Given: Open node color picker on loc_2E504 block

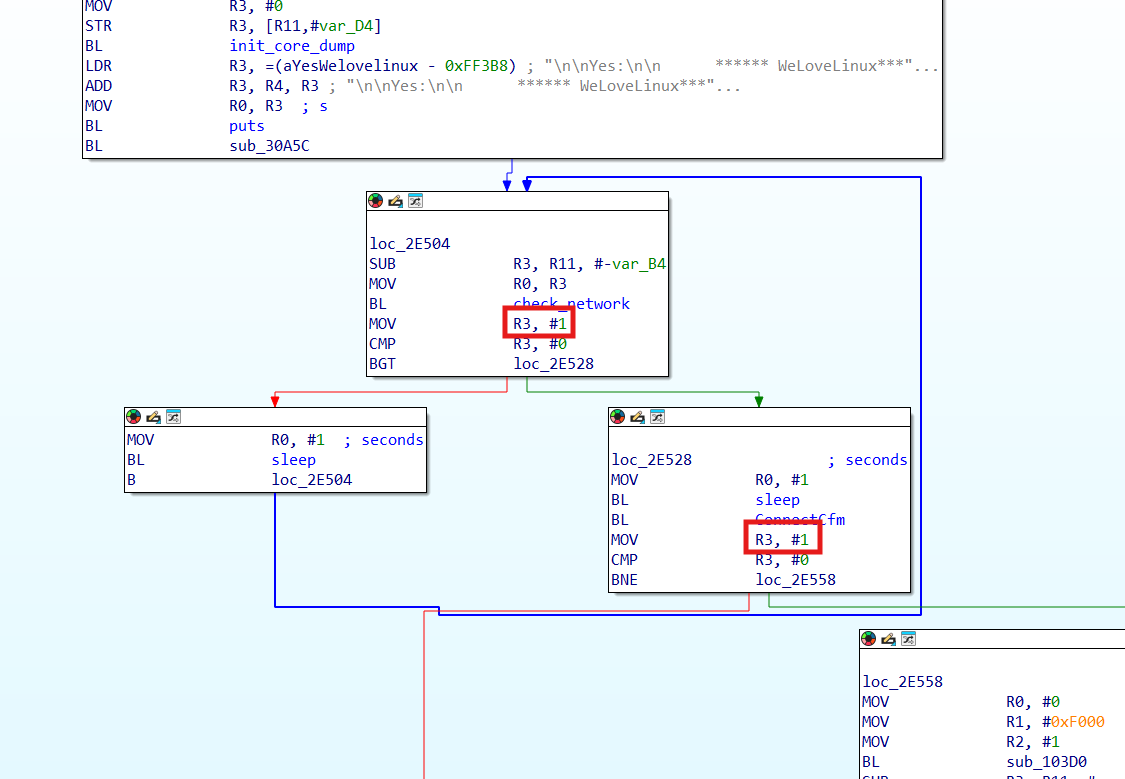Looking at the screenshot, I should (x=375, y=201).
